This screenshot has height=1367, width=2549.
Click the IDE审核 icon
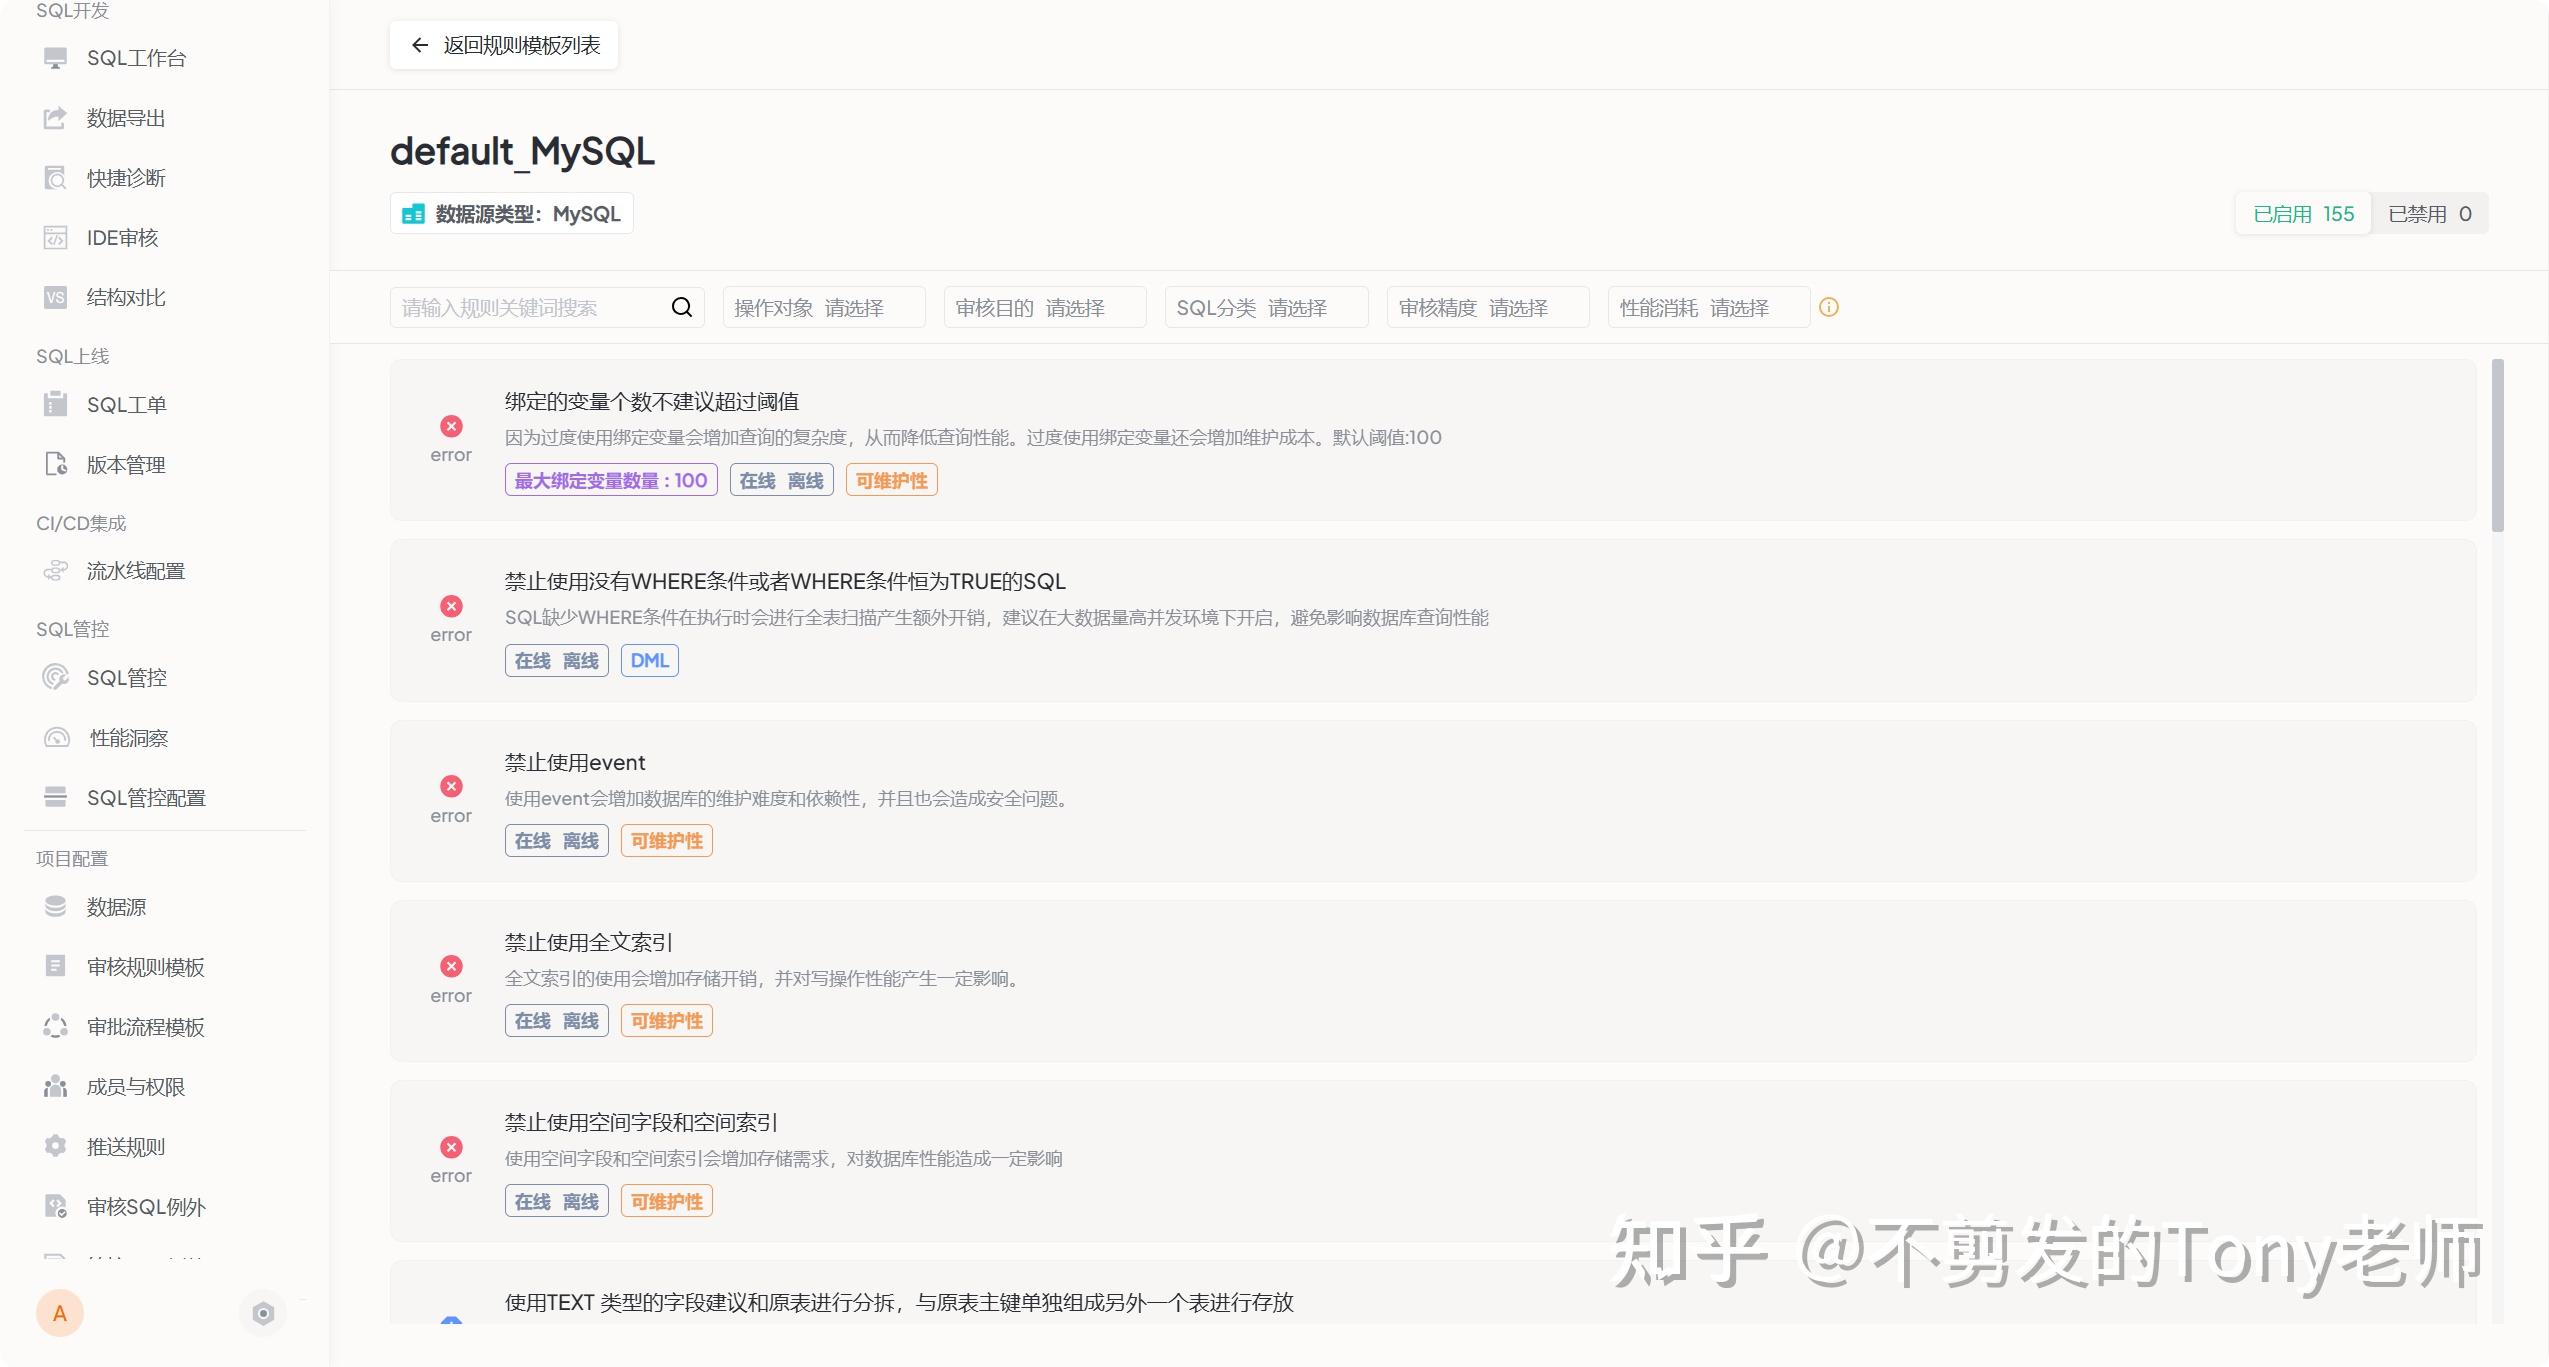coord(55,237)
